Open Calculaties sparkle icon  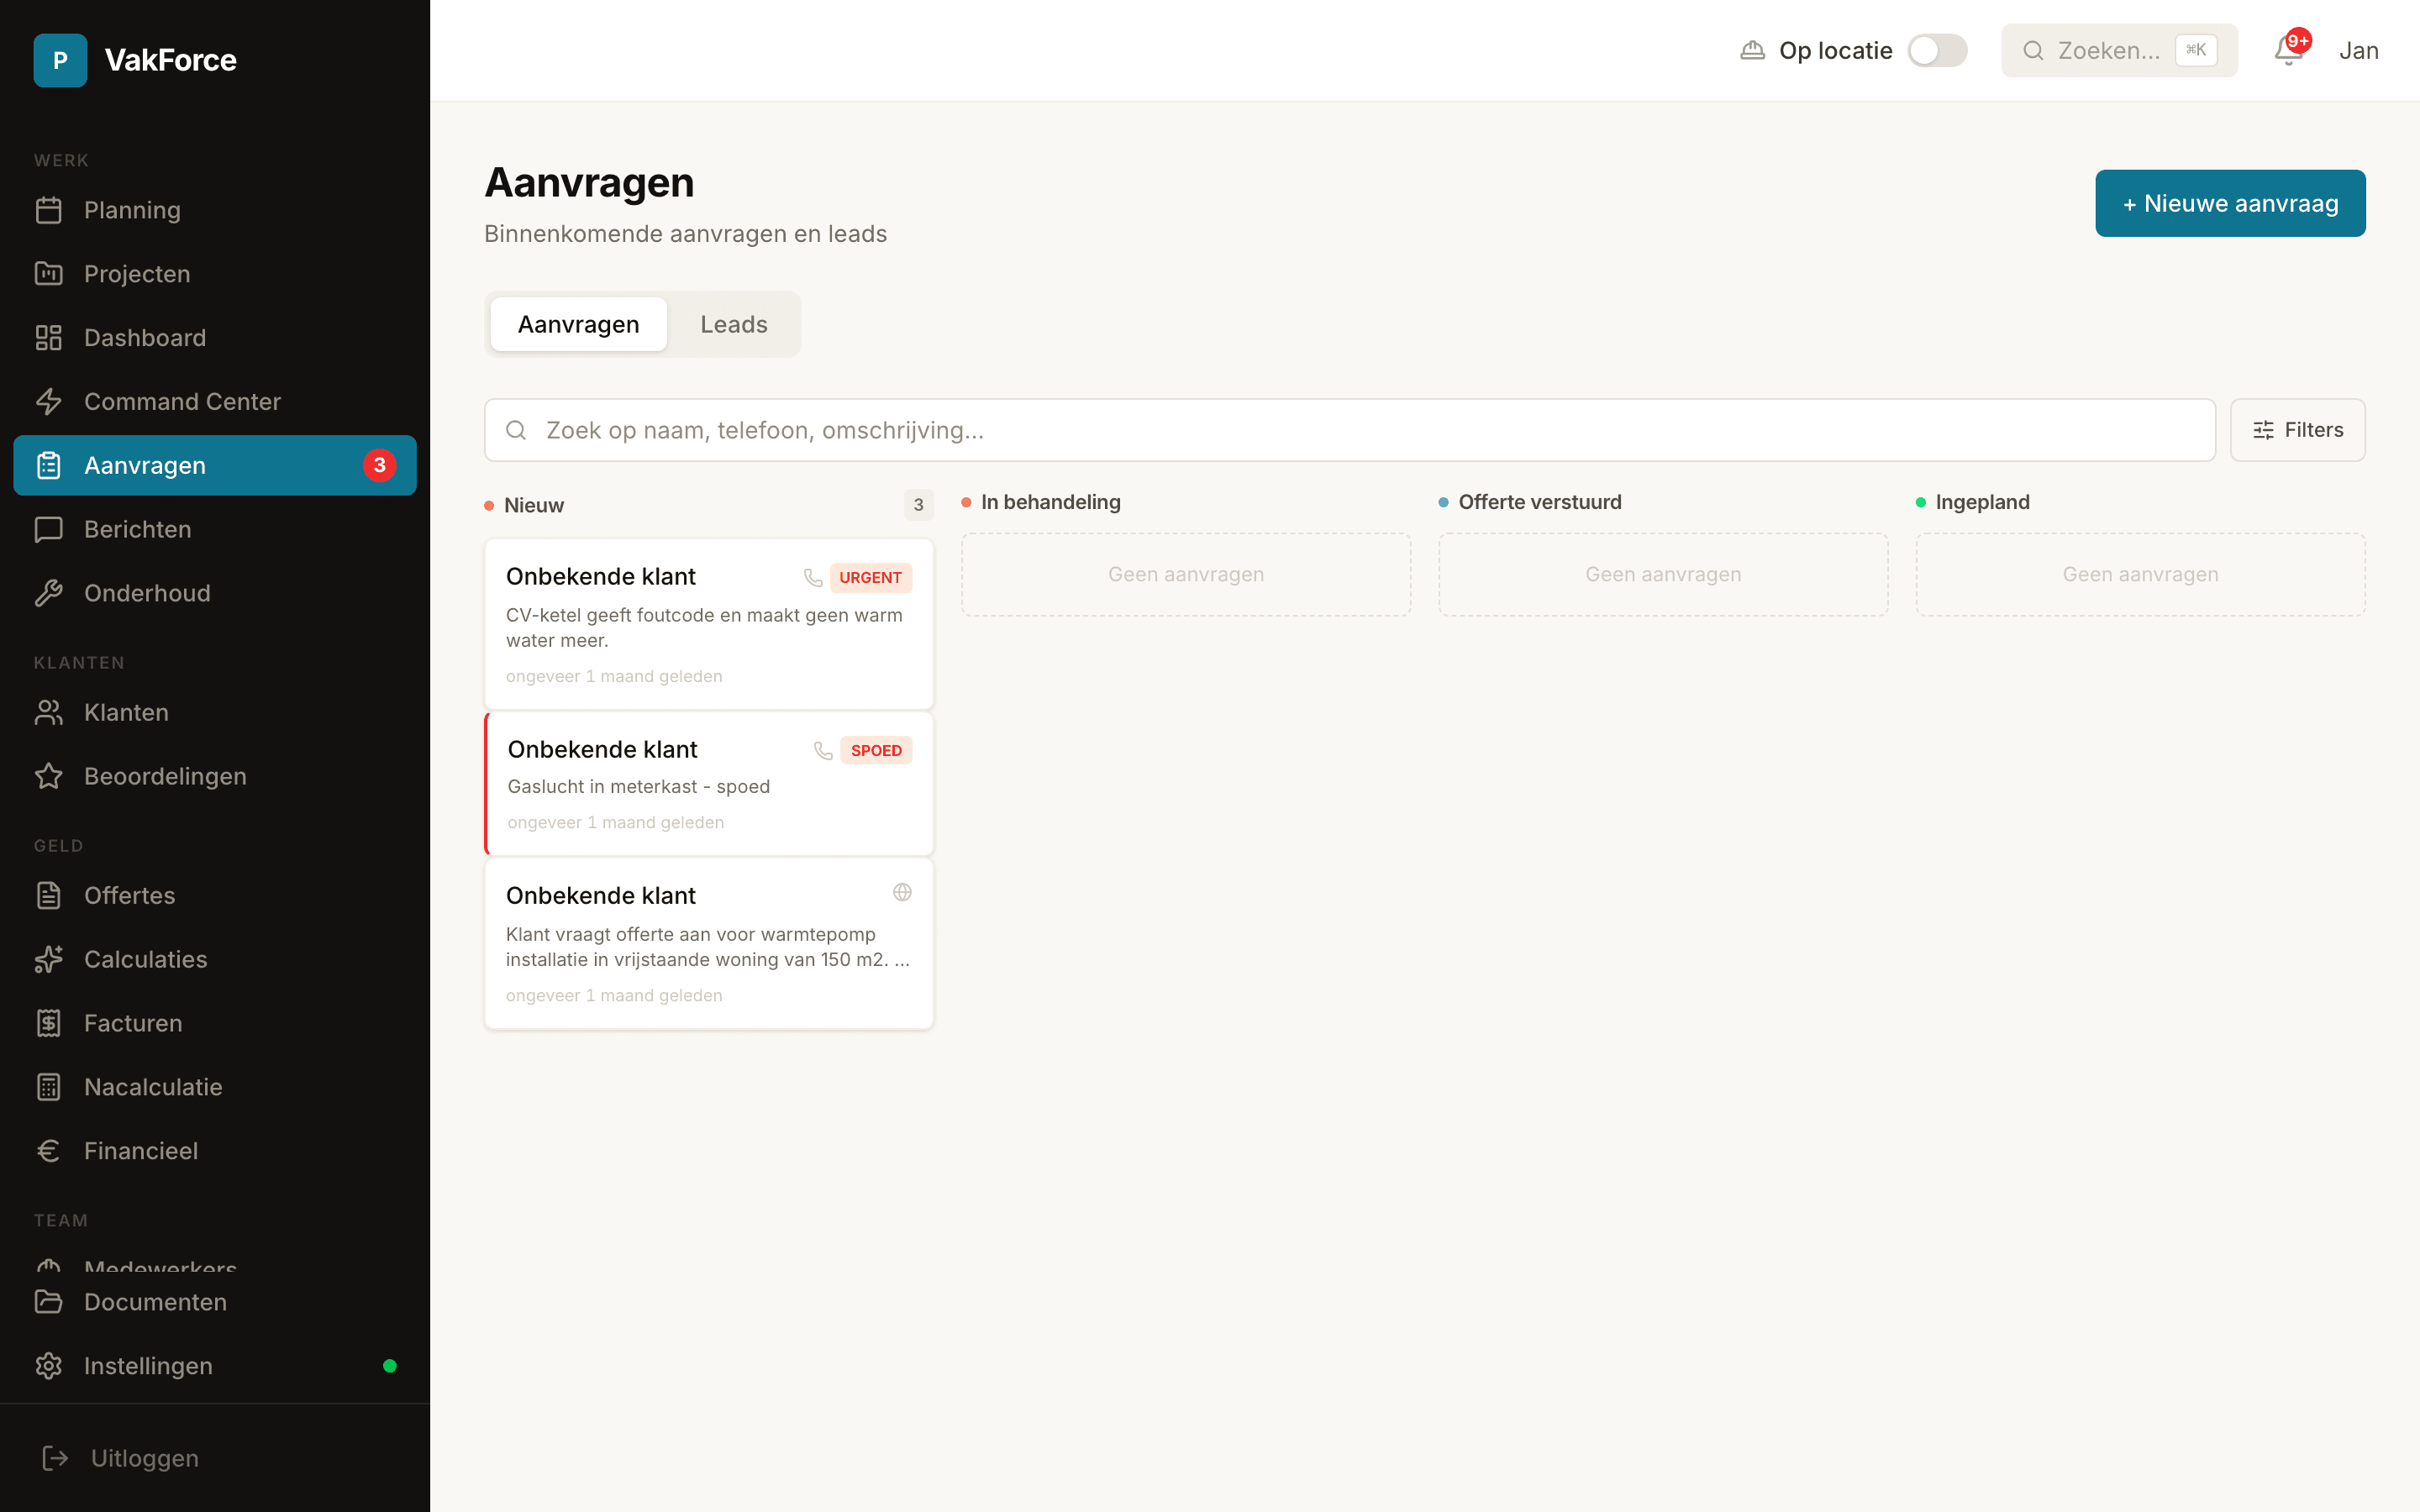pos(49,960)
